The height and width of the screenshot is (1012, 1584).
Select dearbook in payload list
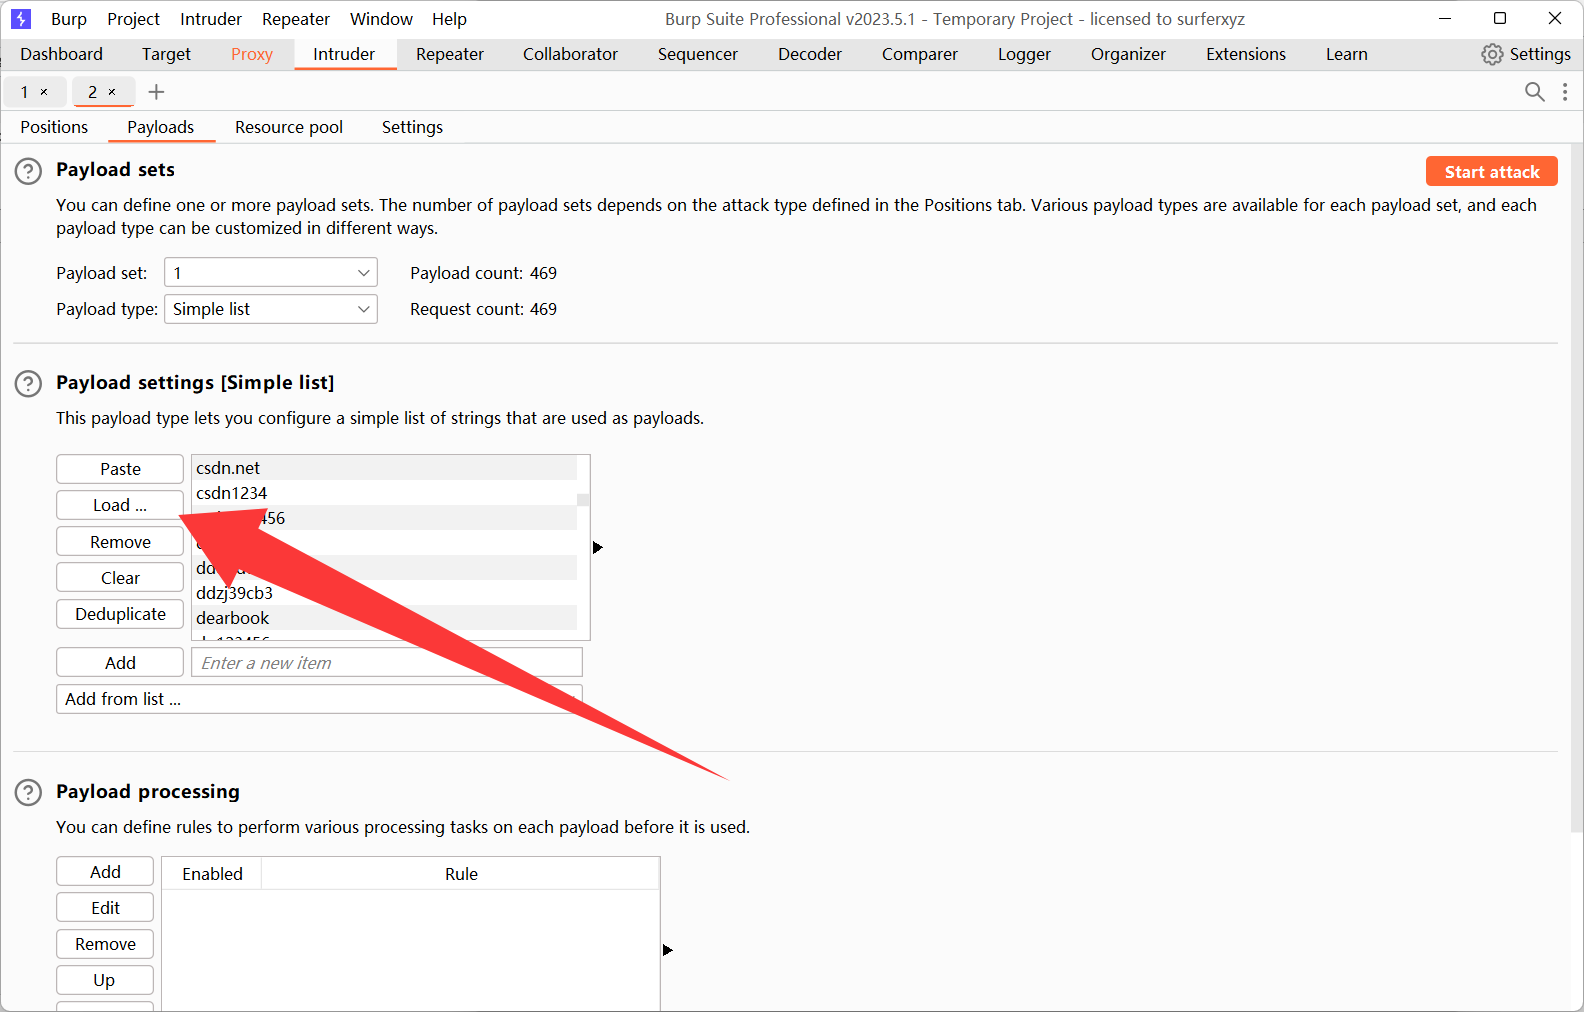tap(384, 618)
